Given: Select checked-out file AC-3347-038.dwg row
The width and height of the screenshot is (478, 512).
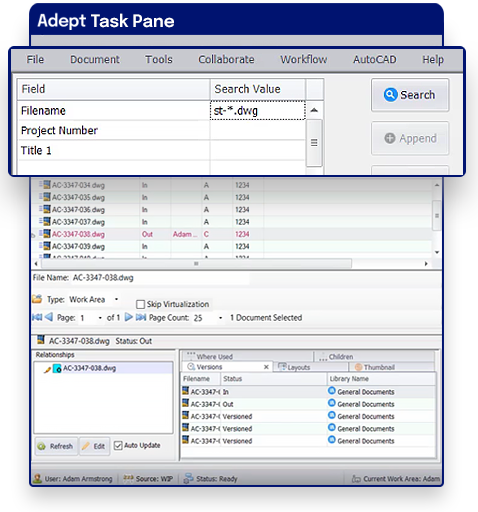Looking at the screenshot, I should pos(231,234).
